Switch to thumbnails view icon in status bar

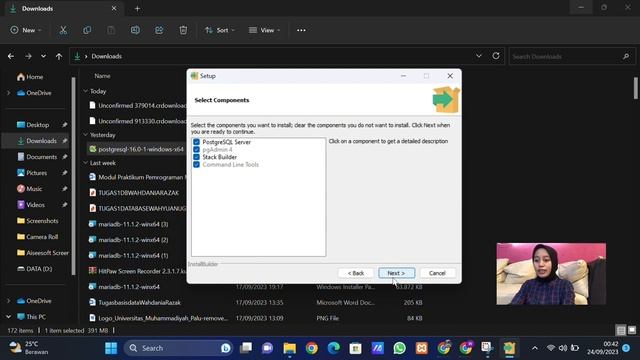[x=632, y=330]
